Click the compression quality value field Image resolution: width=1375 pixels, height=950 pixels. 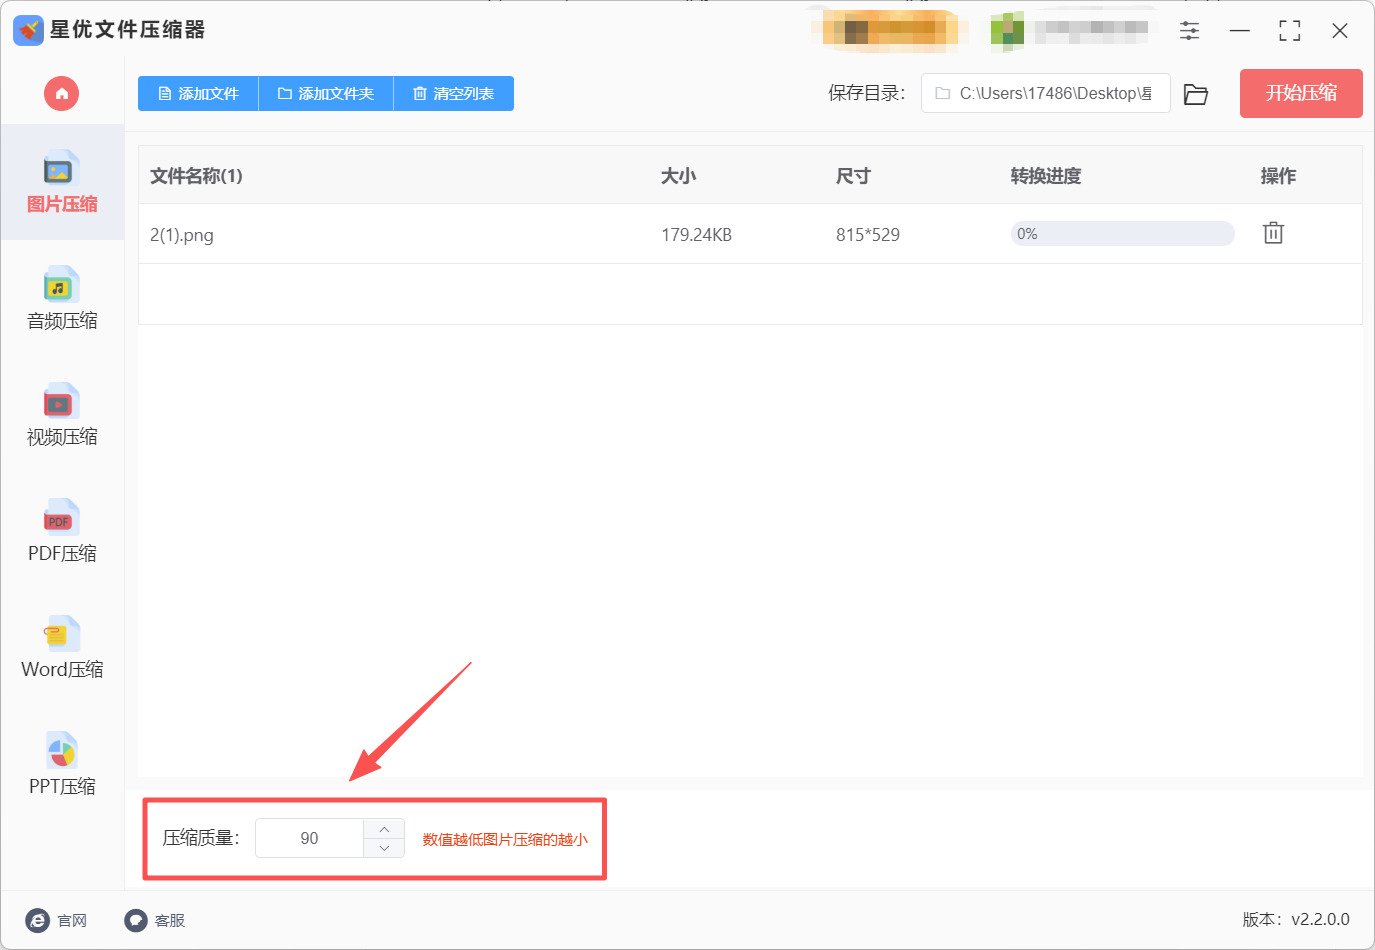pos(310,838)
